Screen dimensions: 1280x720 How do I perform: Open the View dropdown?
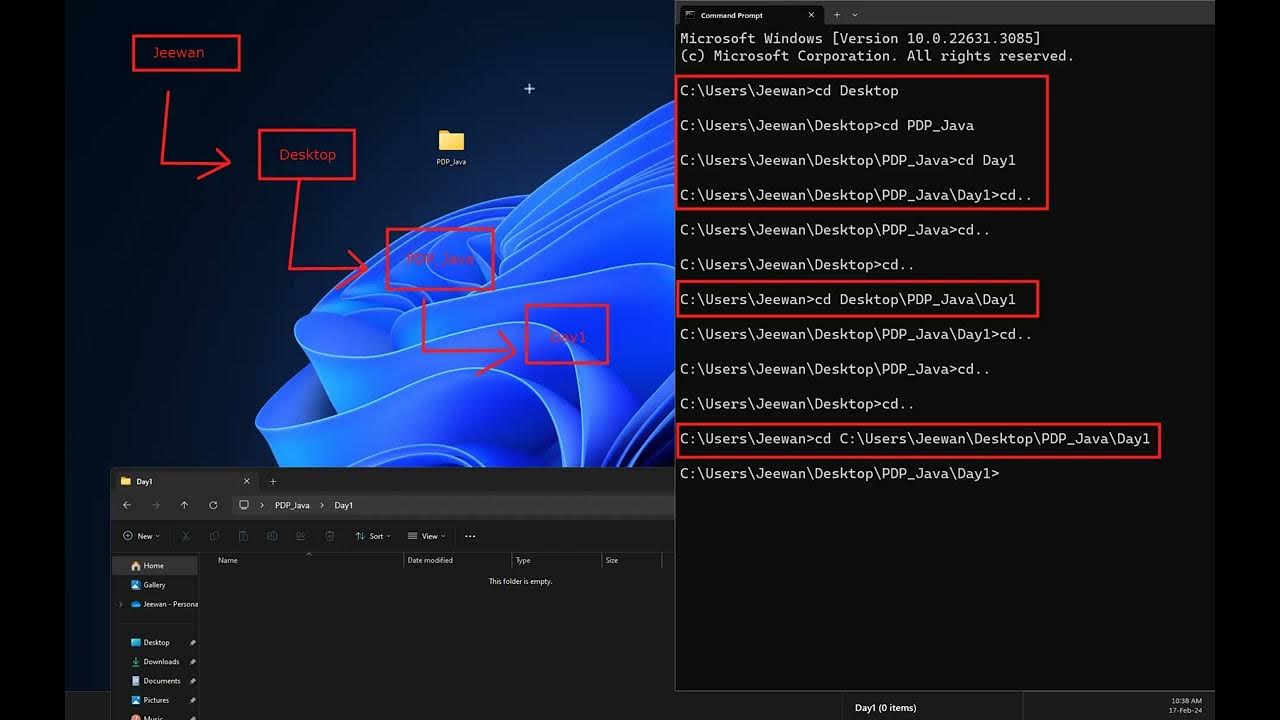point(426,536)
